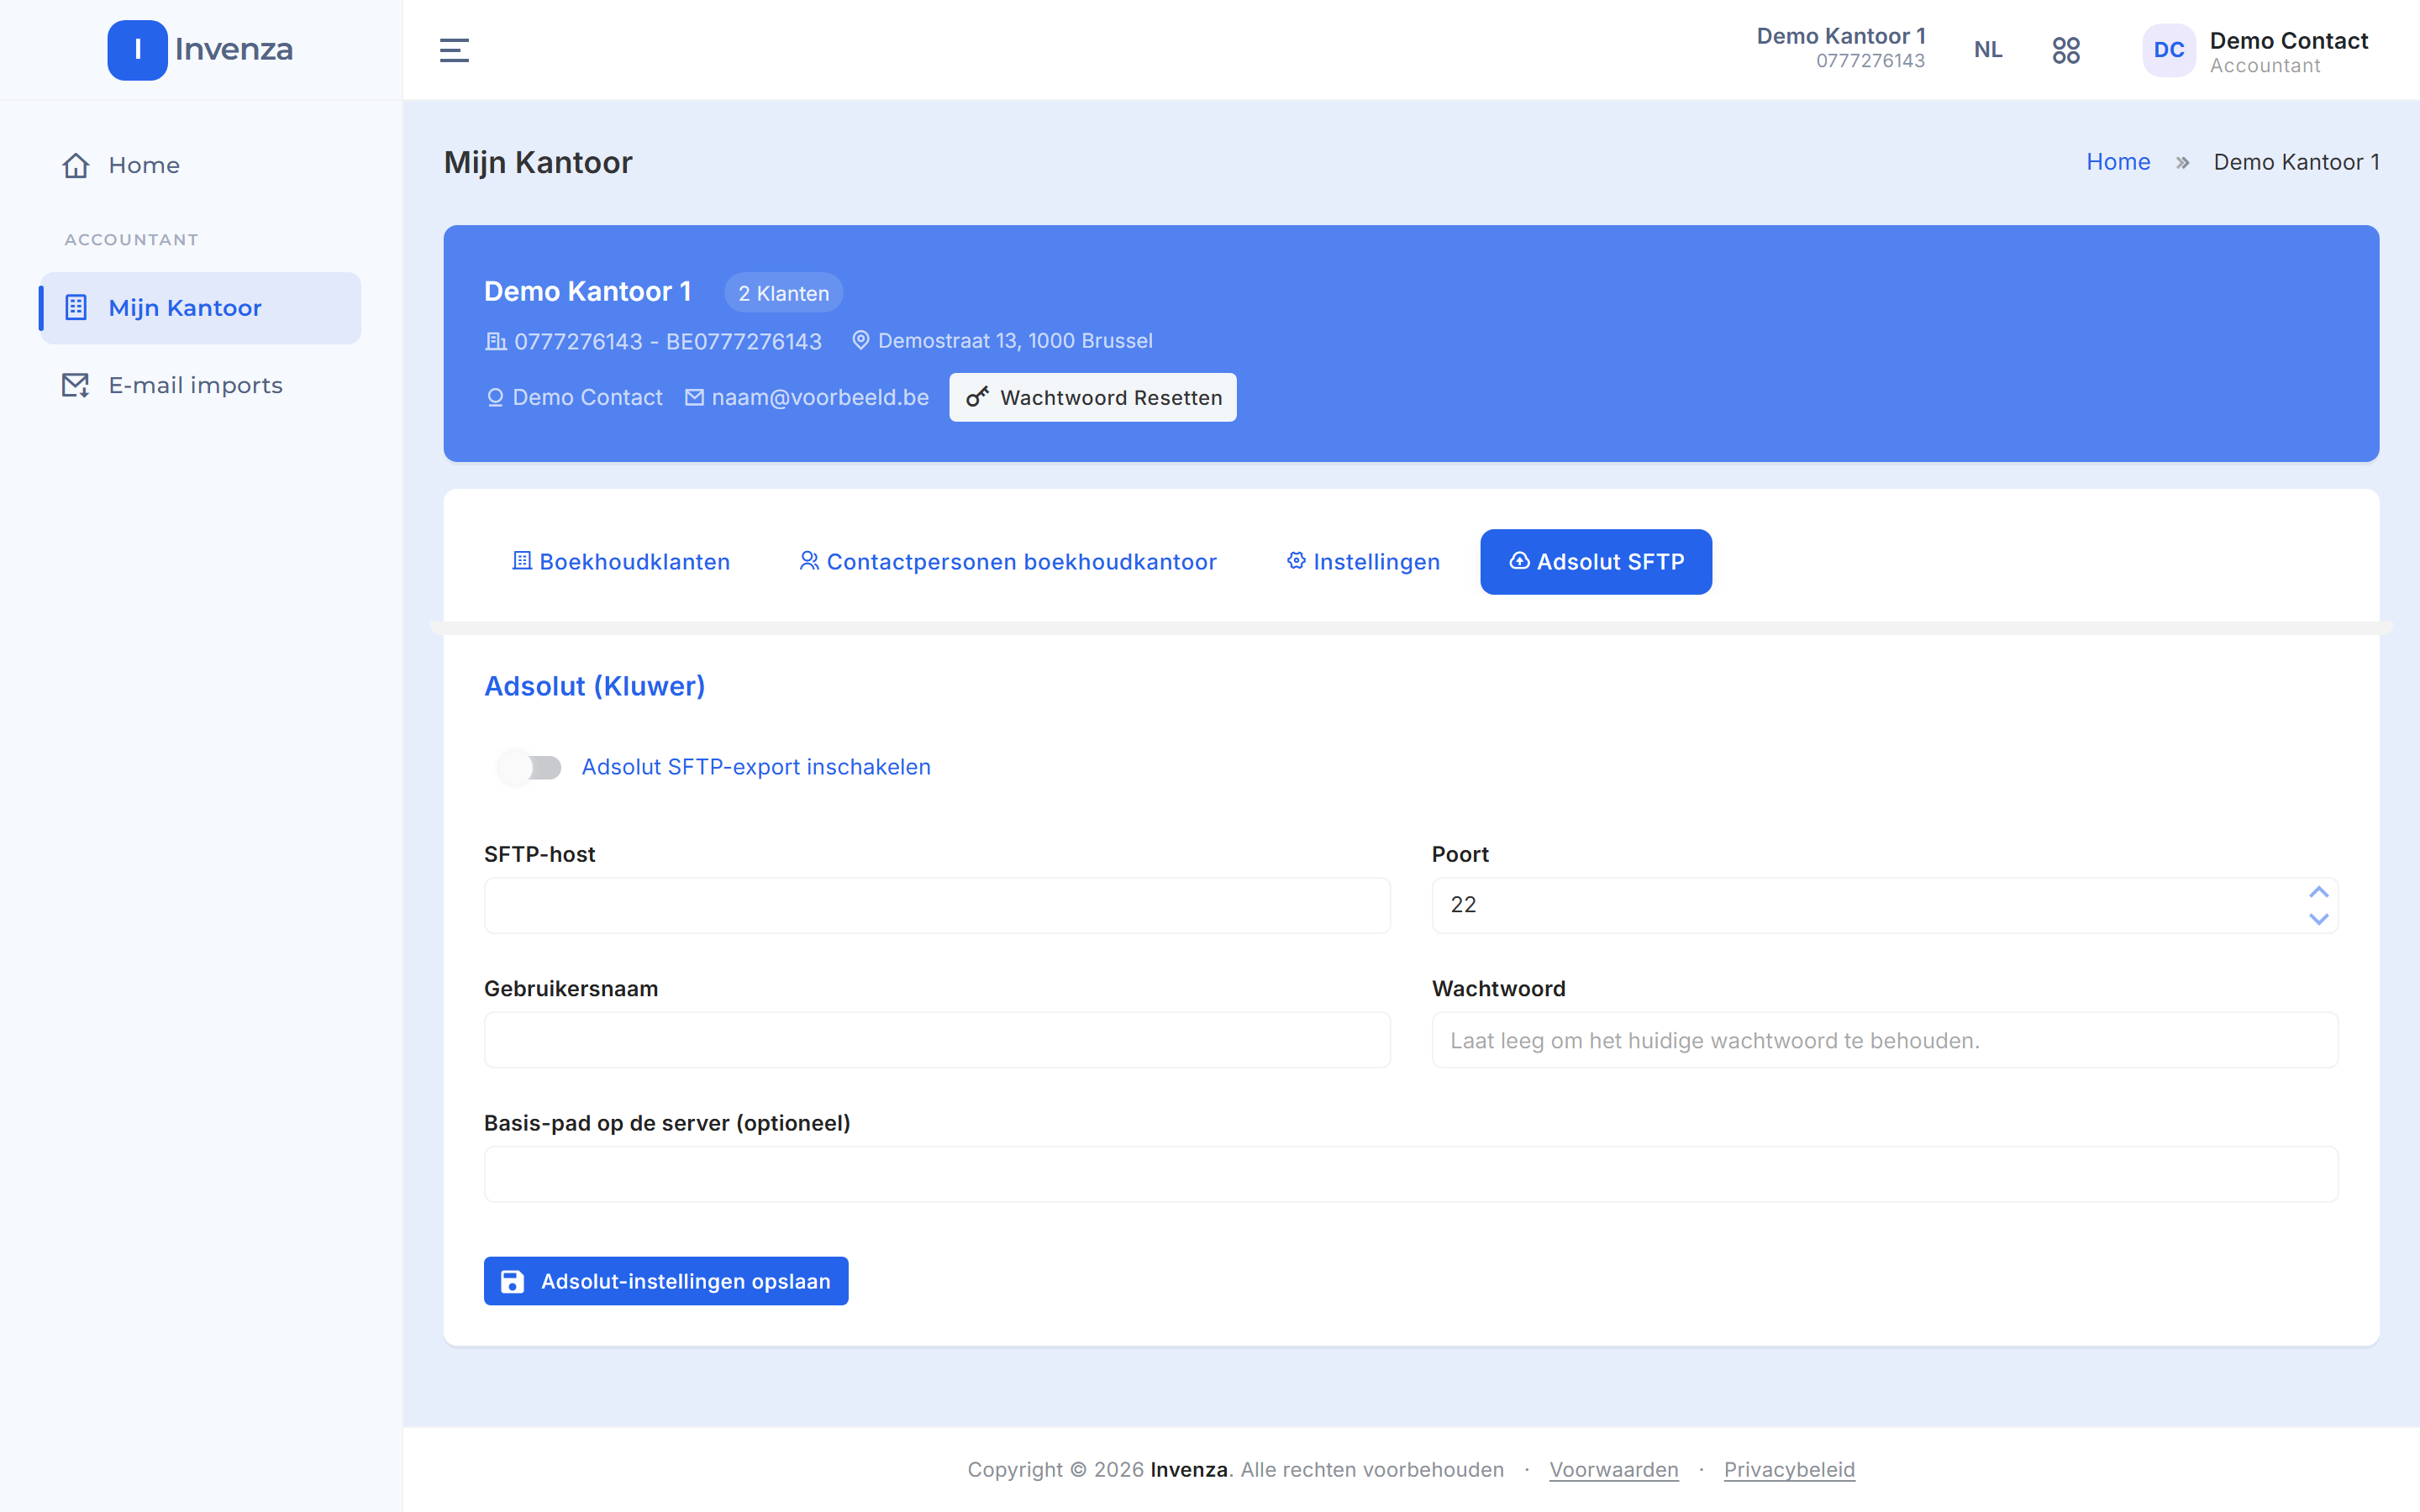This screenshot has height=1512, width=2420.
Task: Open the Privacybeleid footer link
Action: (1789, 1470)
